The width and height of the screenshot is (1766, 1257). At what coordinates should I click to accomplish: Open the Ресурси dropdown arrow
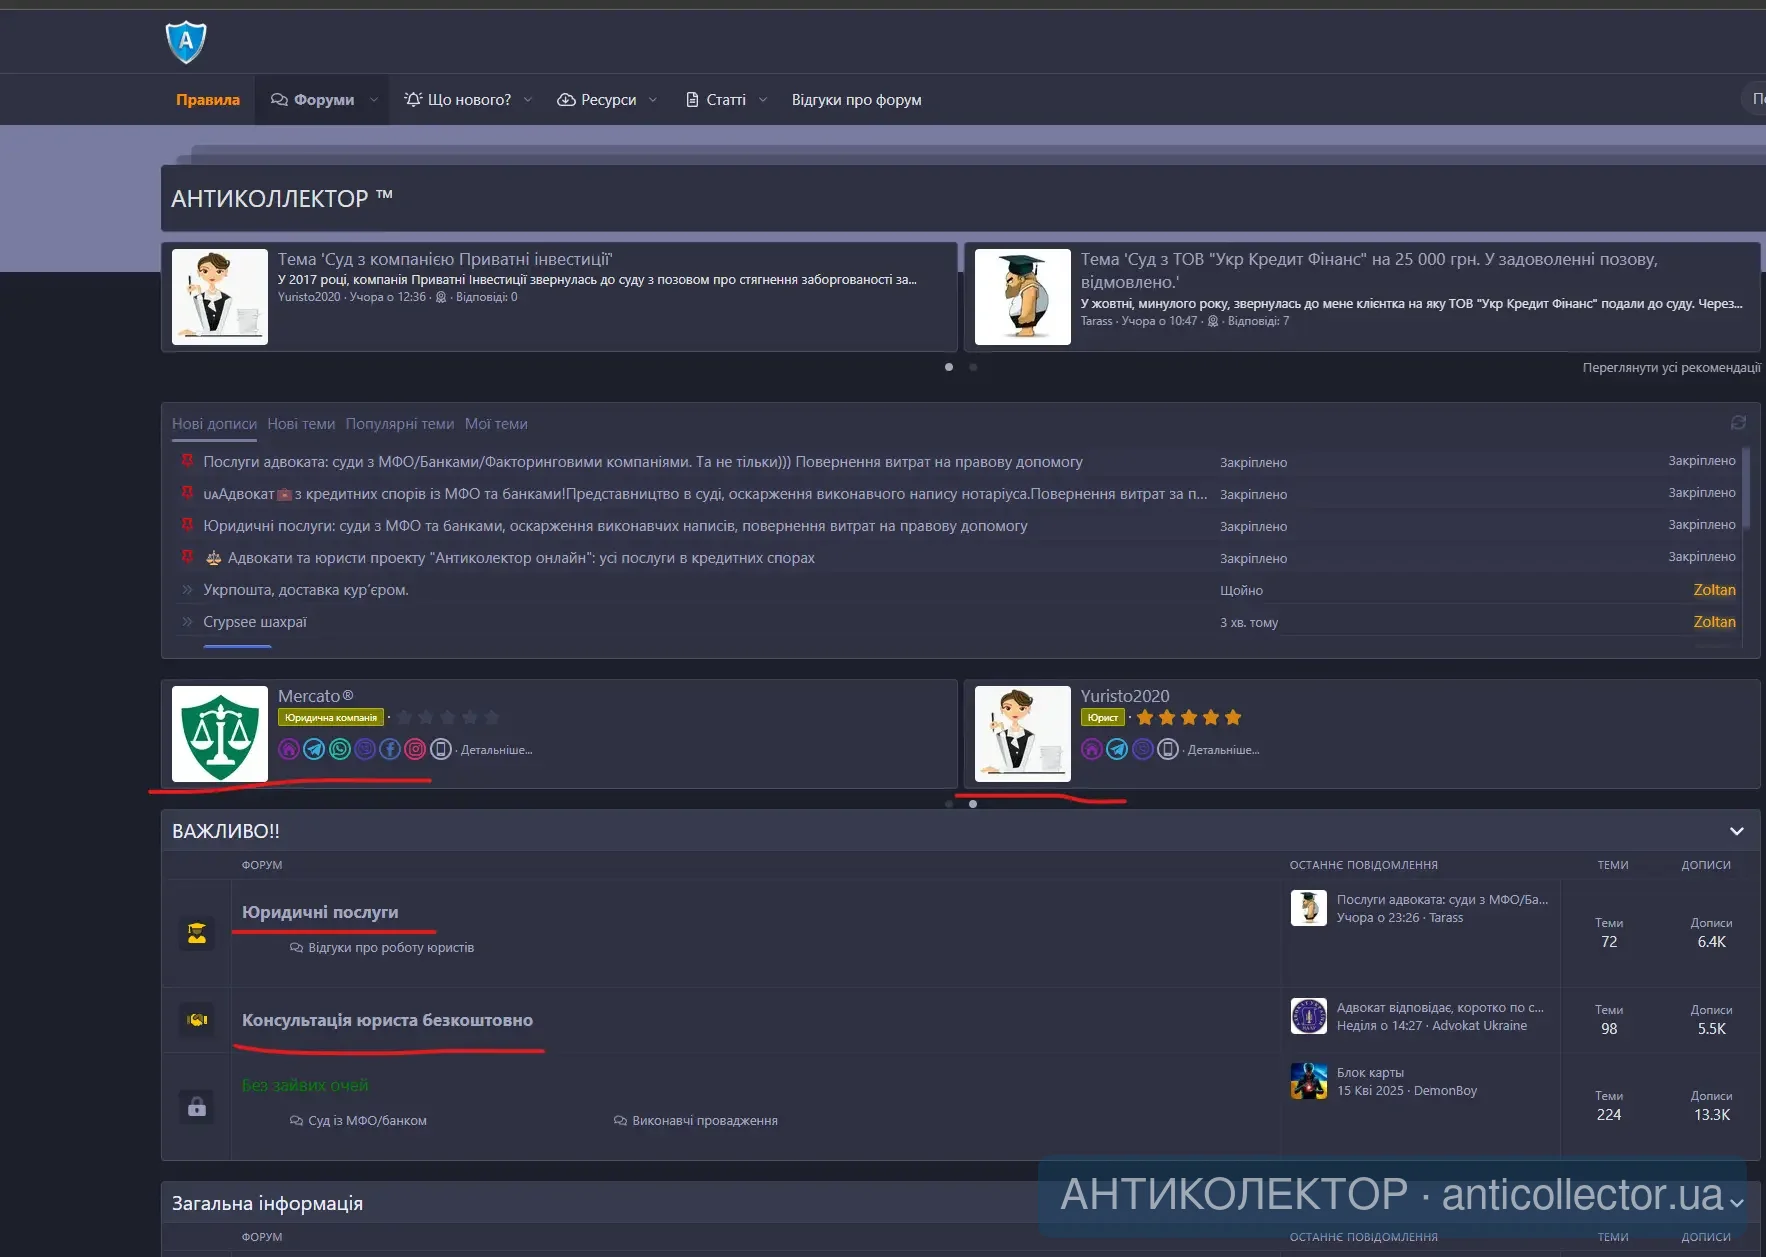point(653,100)
